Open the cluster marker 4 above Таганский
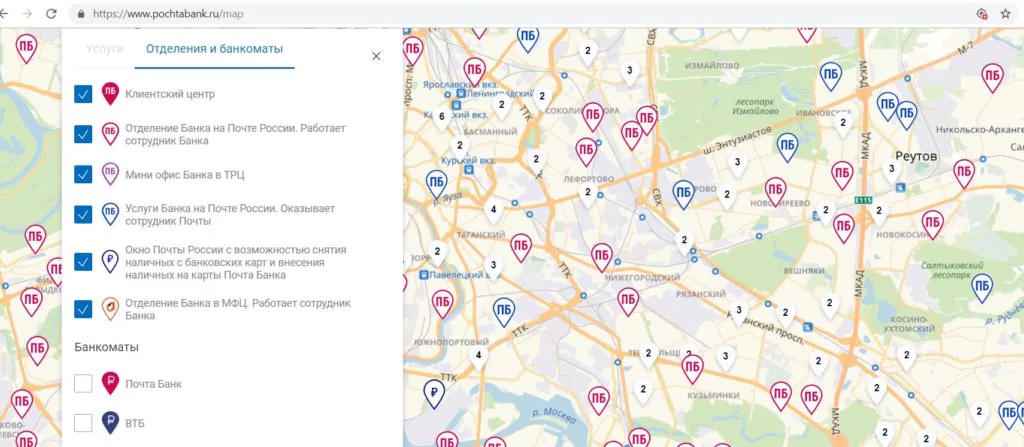This screenshot has width=1024, height=447. tap(493, 212)
